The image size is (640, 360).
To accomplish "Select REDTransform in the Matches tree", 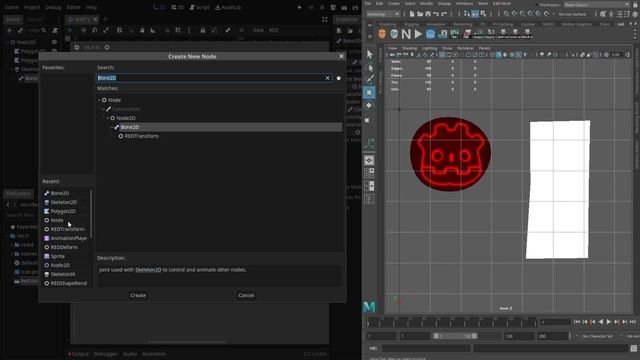I will 142,136.
